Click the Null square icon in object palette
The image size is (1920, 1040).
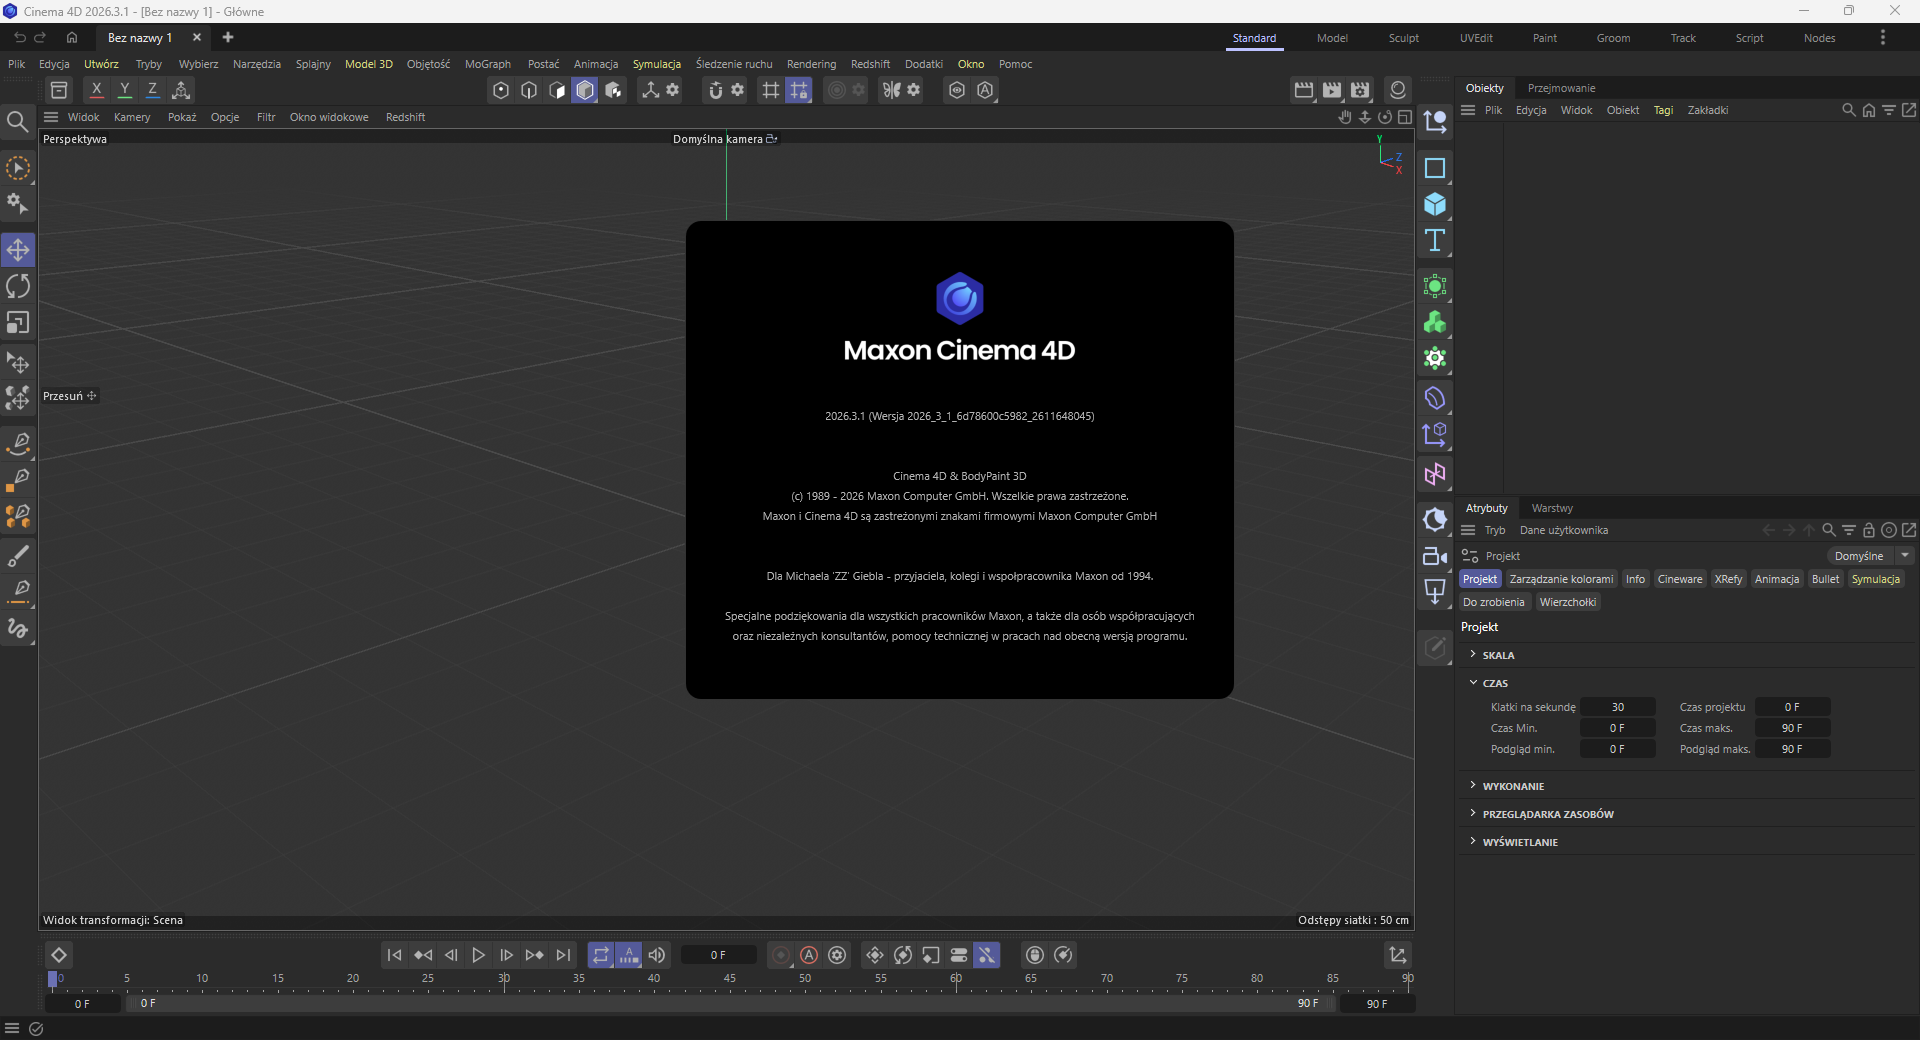1435,168
